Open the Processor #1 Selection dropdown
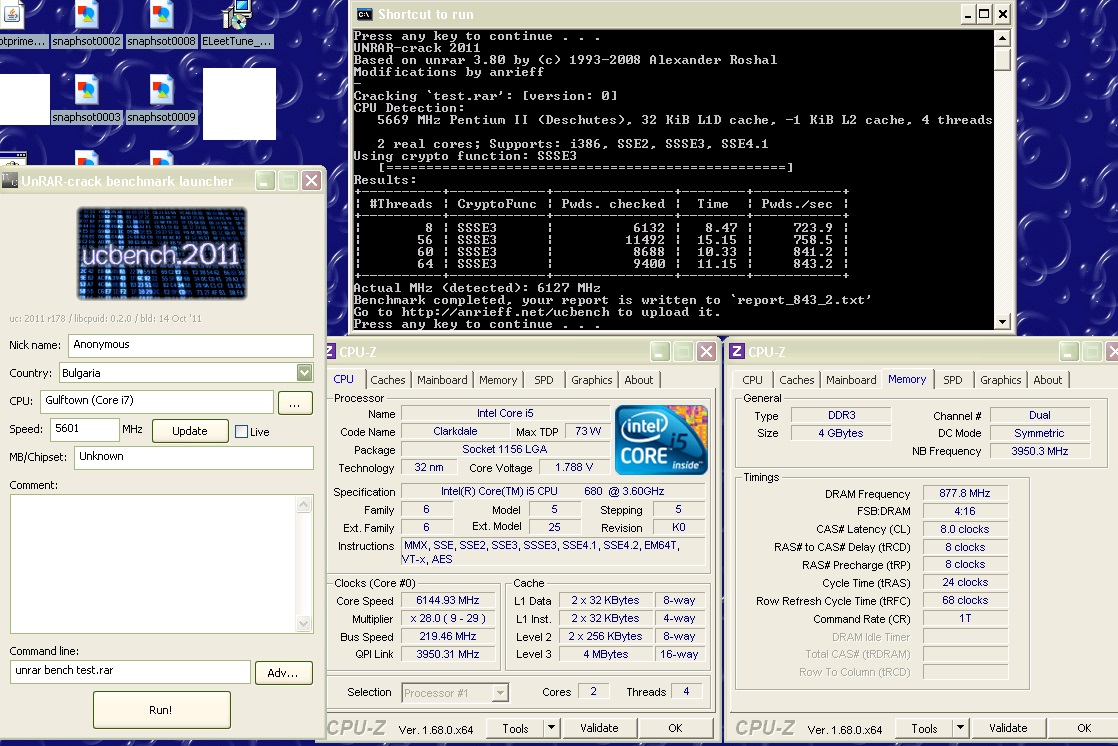The width and height of the screenshot is (1118, 746). click(x=501, y=693)
